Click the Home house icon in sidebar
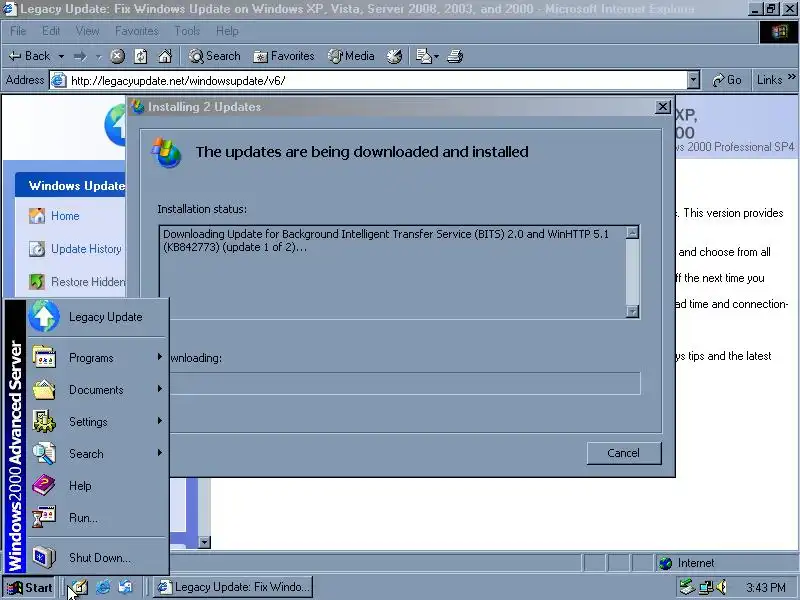Image resolution: width=800 pixels, height=600 pixels. 37,216
